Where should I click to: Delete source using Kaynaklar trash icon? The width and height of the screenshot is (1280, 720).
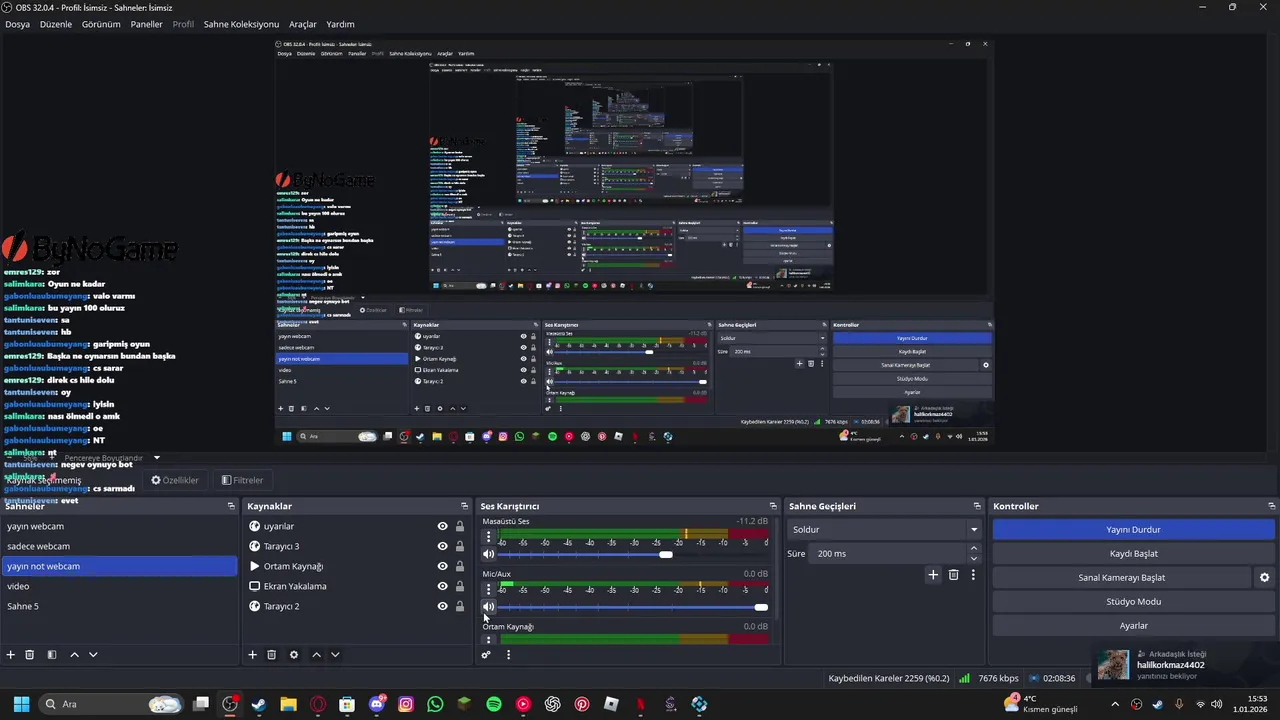click(272, 654)
